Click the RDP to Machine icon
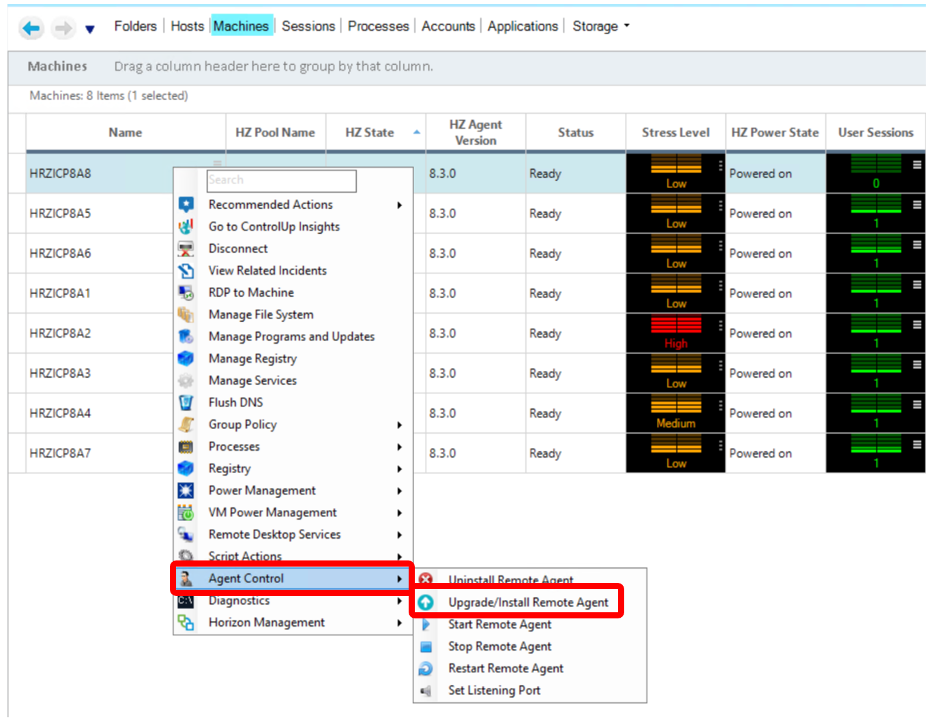The height and width of the screenshot is (720, 936). (185, 292)
